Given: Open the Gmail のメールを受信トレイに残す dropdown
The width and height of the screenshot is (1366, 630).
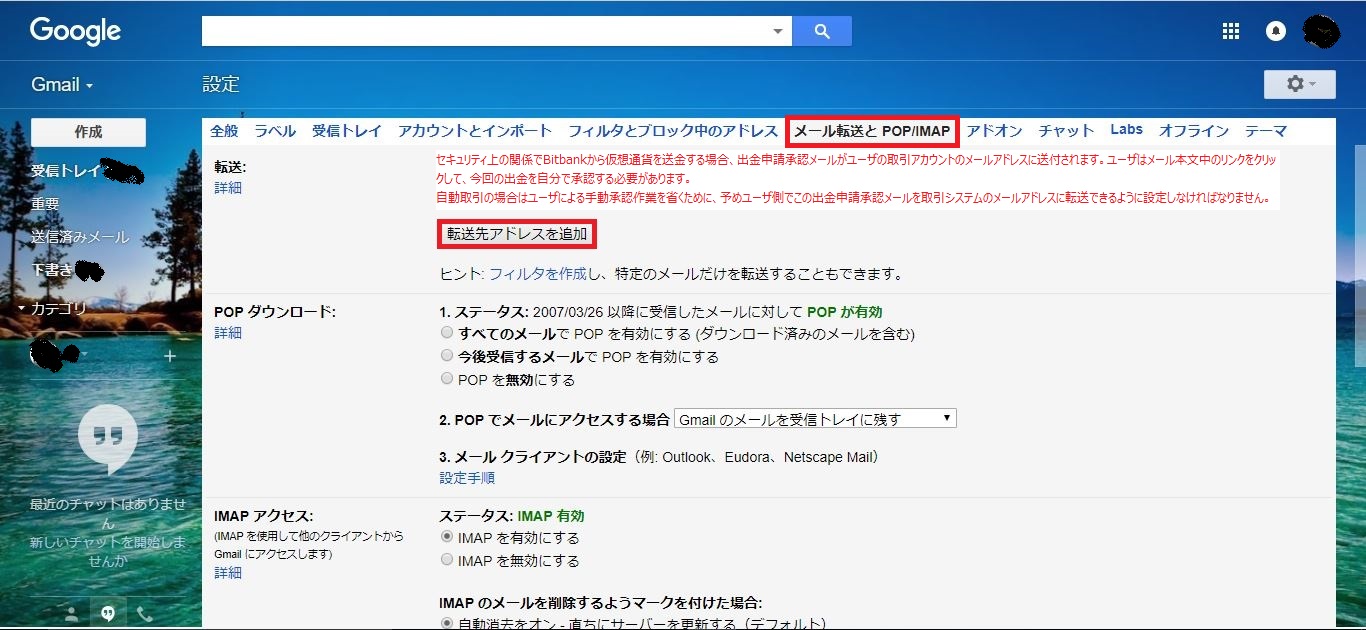Looking at the screenshot, I should [x=815, y=418].
